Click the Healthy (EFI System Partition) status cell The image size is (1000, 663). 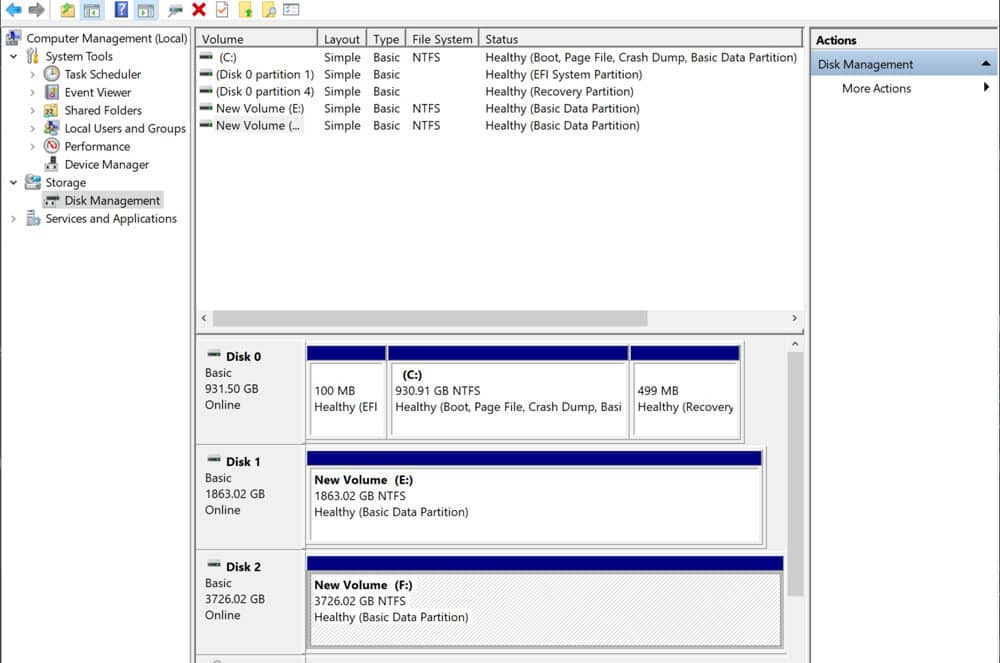click(x=563, y=75)
